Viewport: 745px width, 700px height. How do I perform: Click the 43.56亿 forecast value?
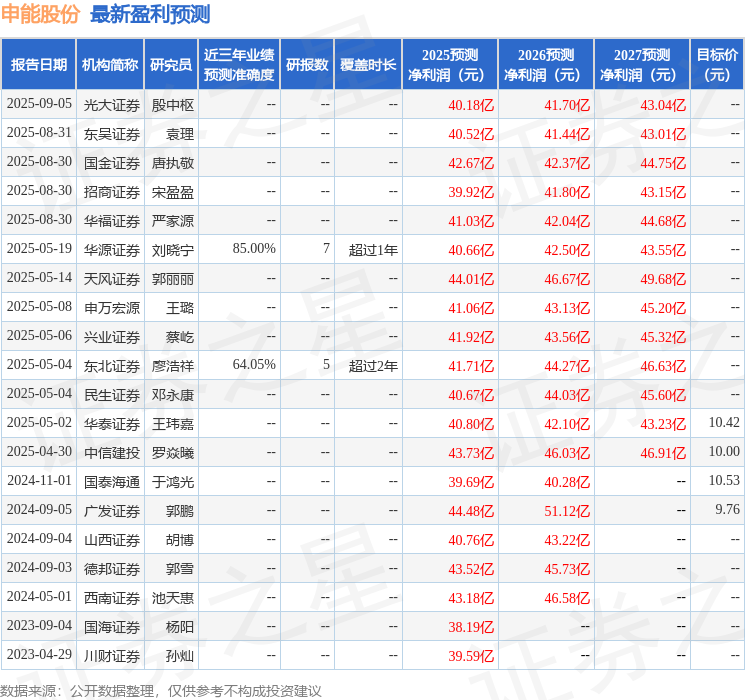click(x=567, y=337)
